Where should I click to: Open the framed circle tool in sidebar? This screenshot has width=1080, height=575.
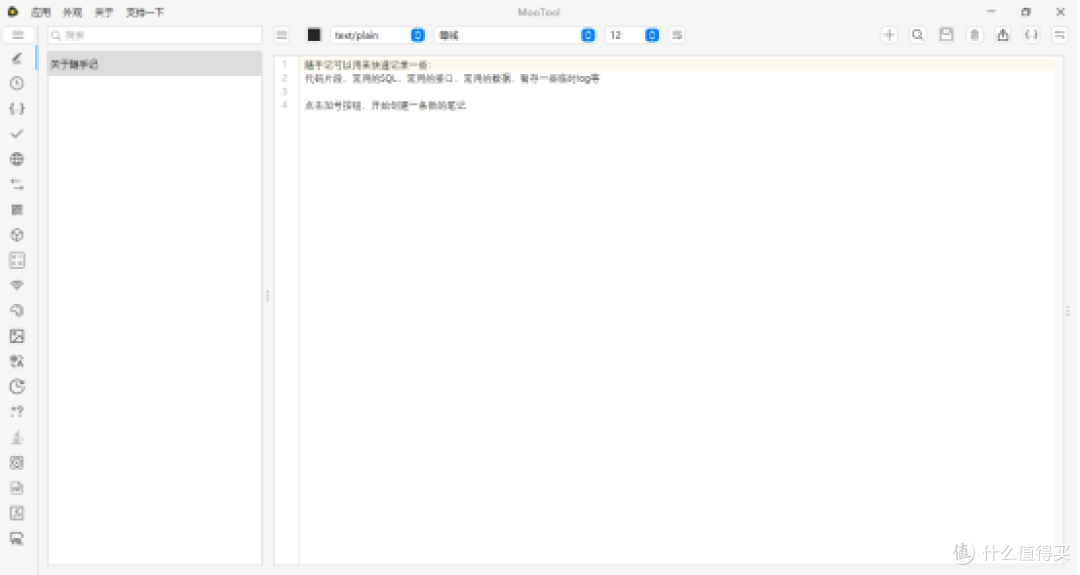(17, 463)
